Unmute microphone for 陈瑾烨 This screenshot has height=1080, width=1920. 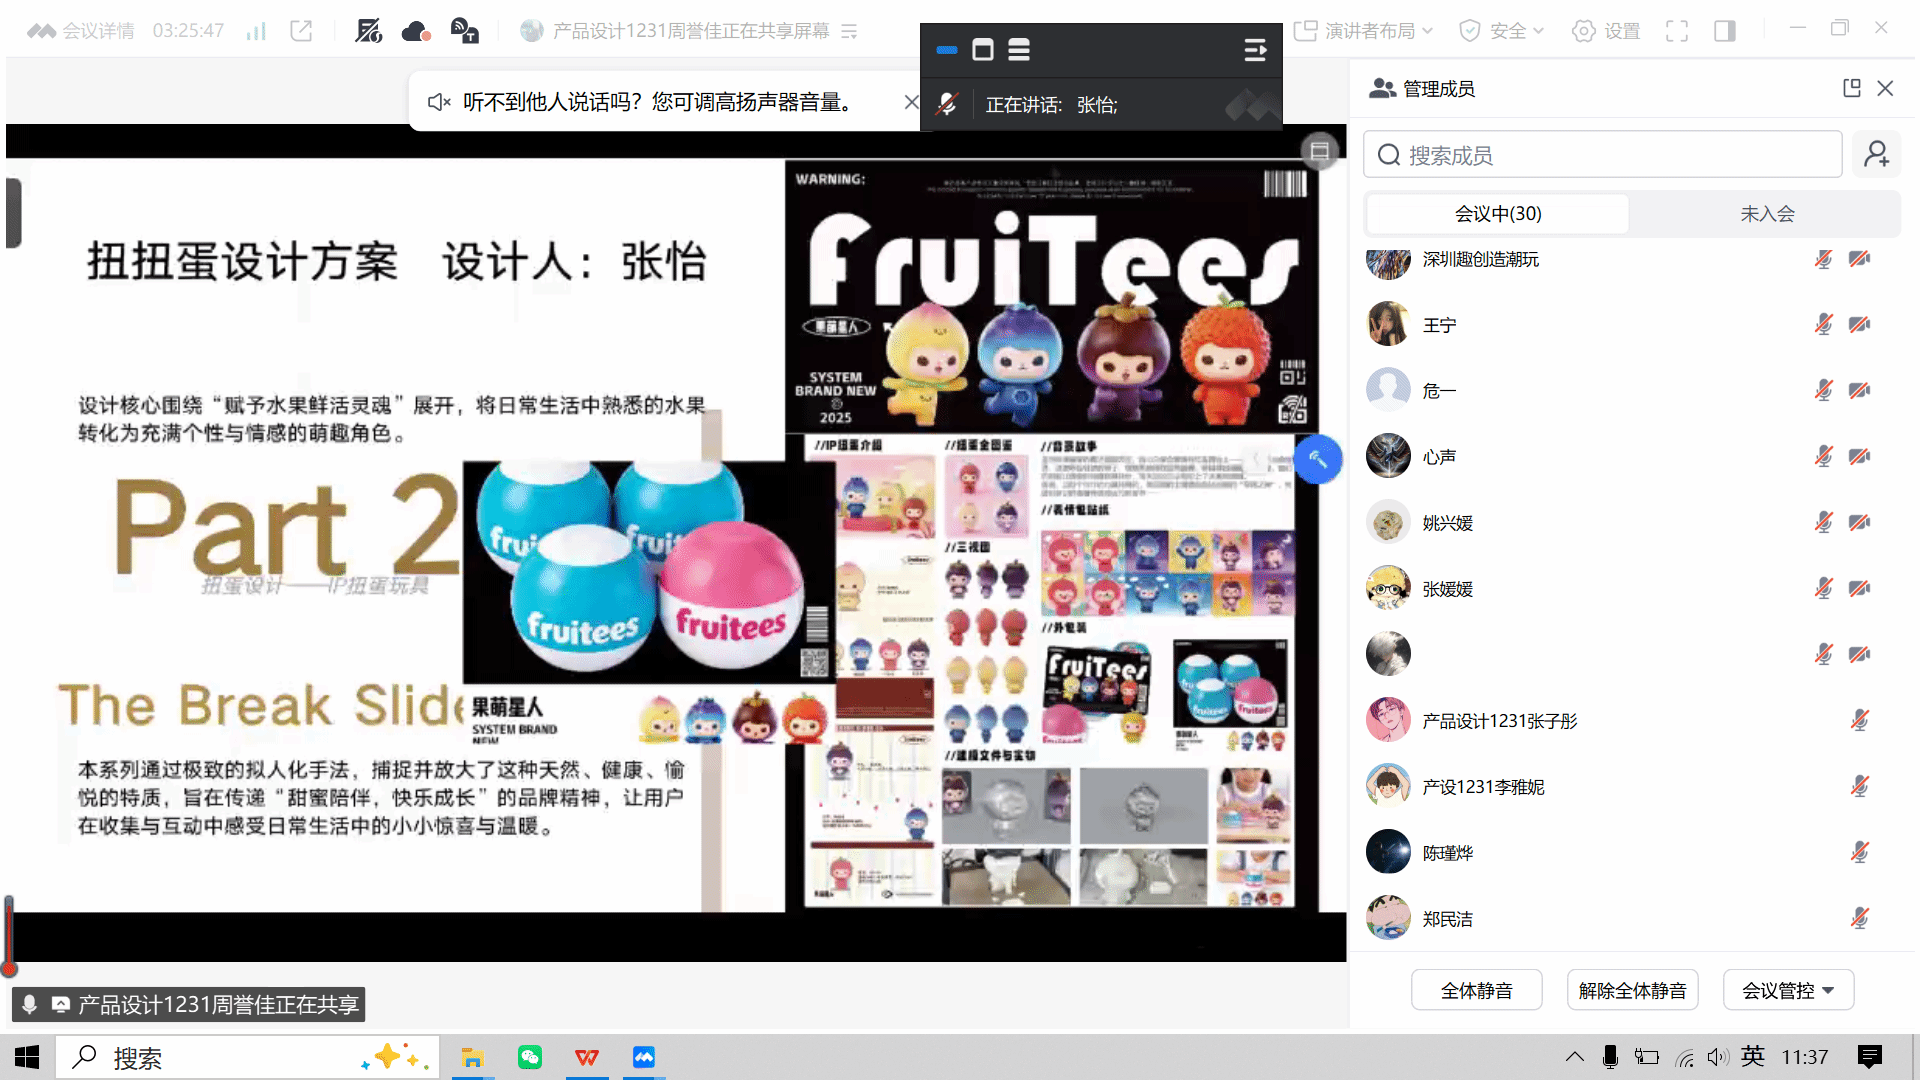click(x=1859, y=852)
